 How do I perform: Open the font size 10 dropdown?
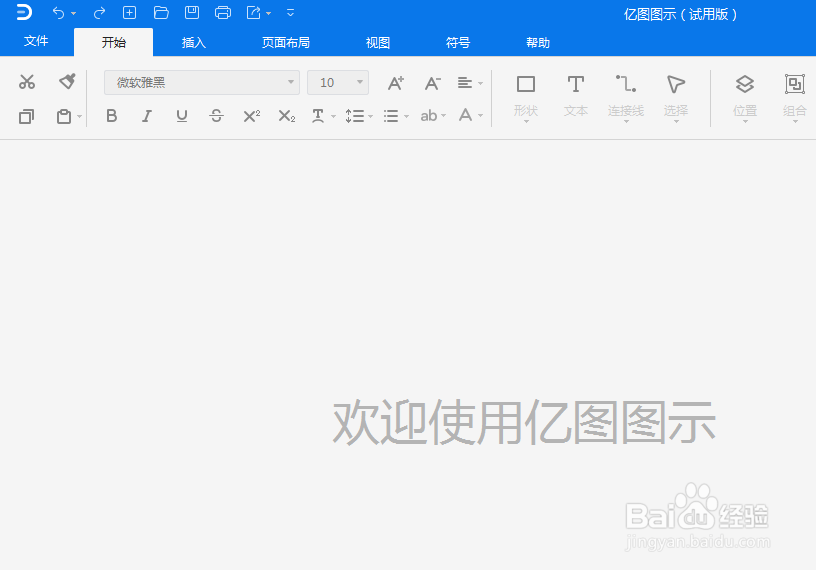(x=338, y=83)
